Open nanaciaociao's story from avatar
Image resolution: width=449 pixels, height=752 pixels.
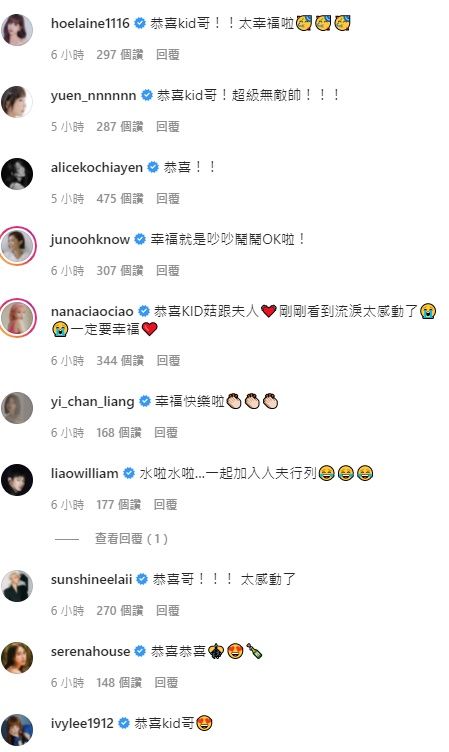click(x=17, y=317)
